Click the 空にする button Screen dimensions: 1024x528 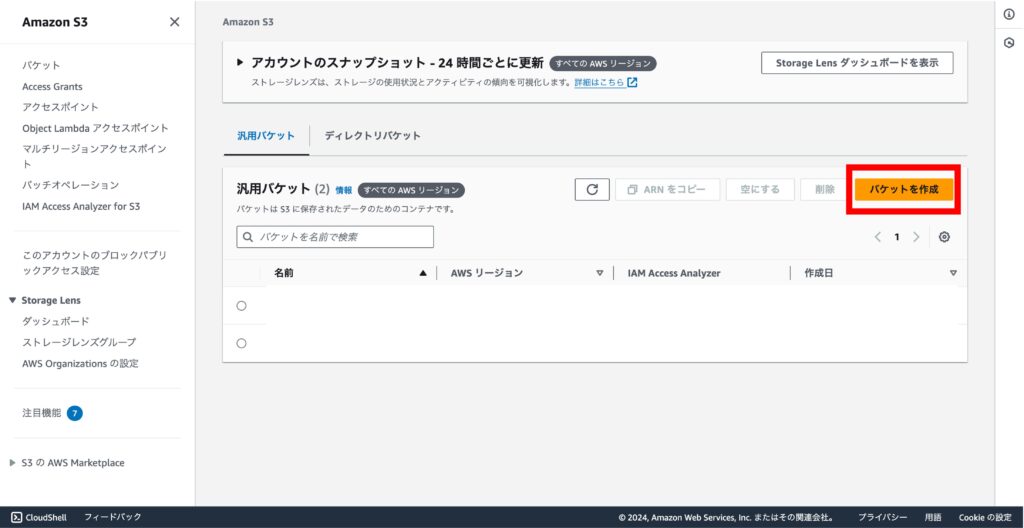(x=760, y=190)
